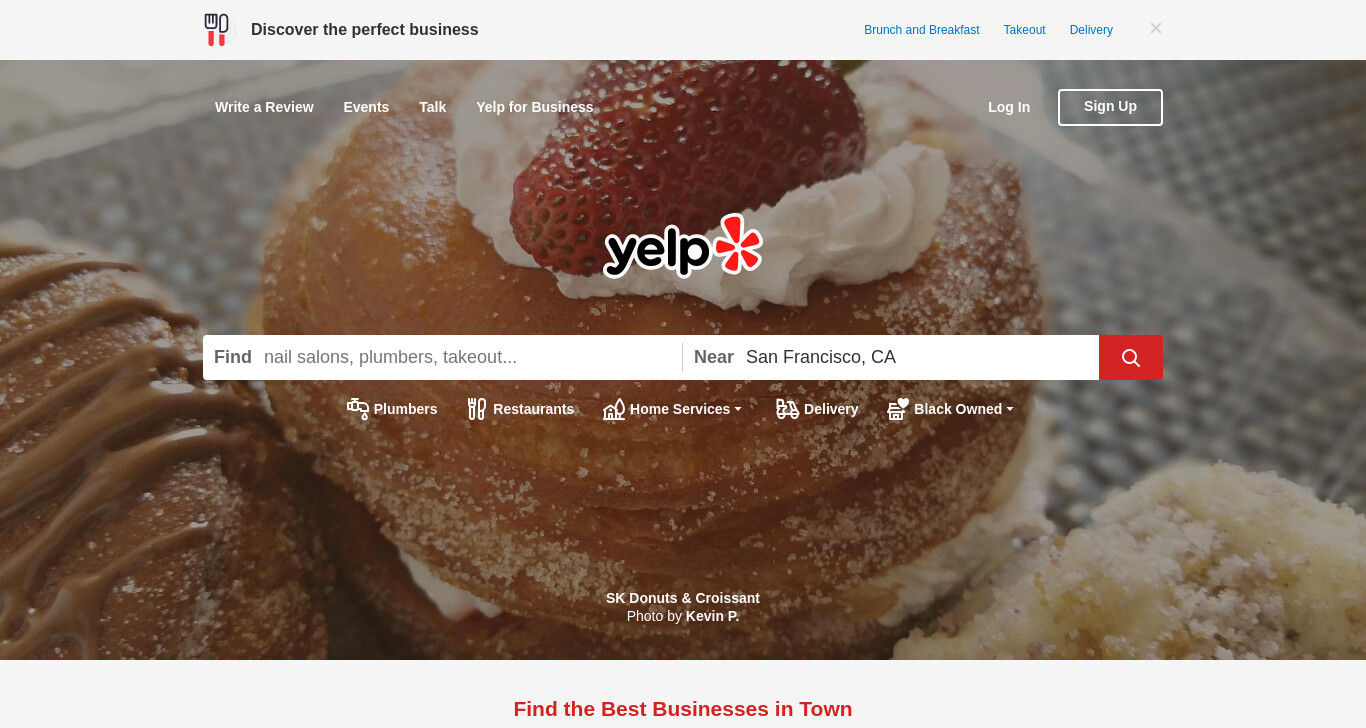
Task: Click the Home Services house icon
Action: pyautogui.click(x=614, y=409)
